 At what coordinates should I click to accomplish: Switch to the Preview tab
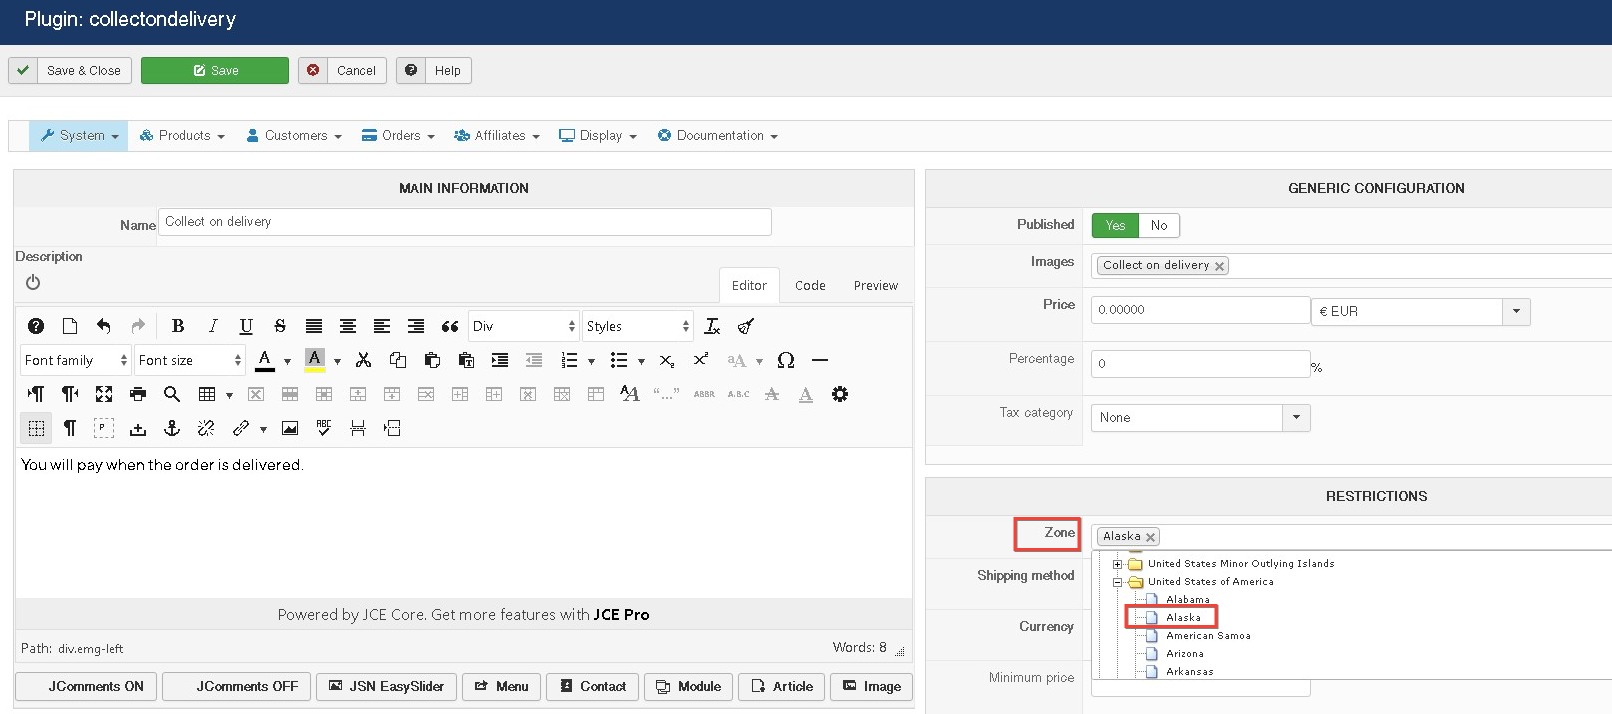click(876, 285)
